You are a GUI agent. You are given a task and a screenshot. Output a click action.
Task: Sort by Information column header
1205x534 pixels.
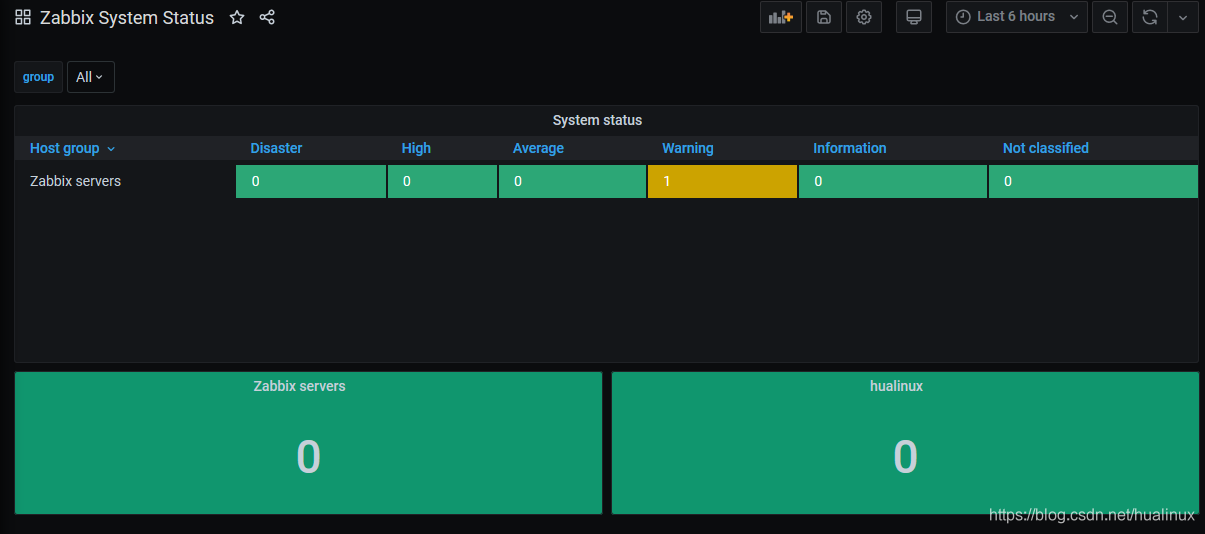tap(850, 148)
